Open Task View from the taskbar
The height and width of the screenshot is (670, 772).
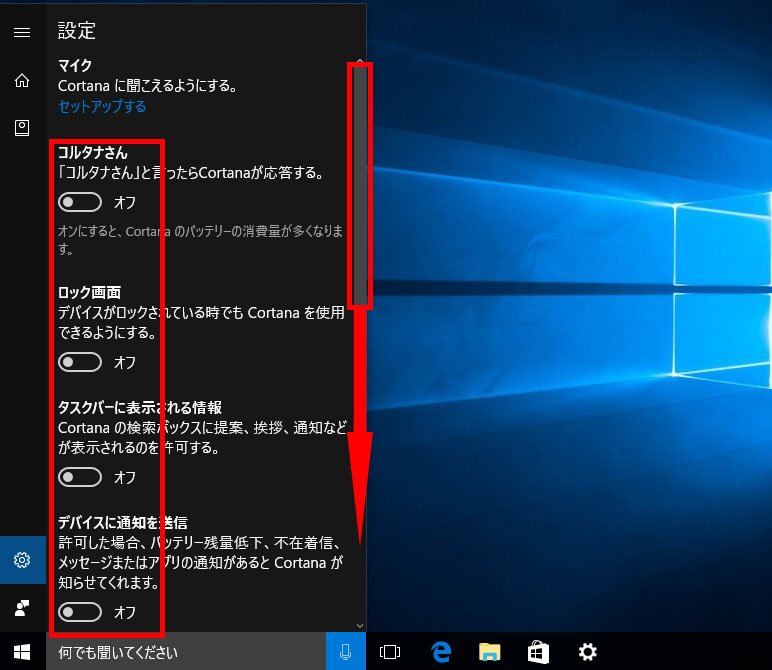[389, 652]
